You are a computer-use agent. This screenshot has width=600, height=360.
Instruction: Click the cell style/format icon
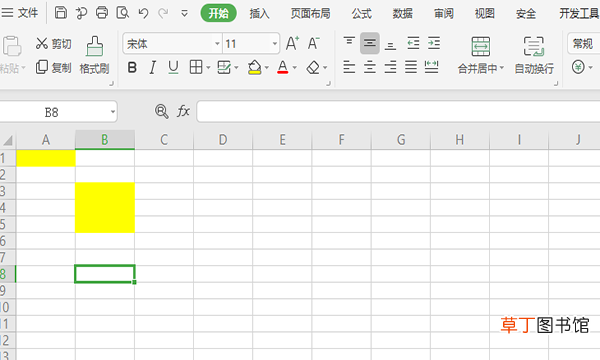coord(224,67)
